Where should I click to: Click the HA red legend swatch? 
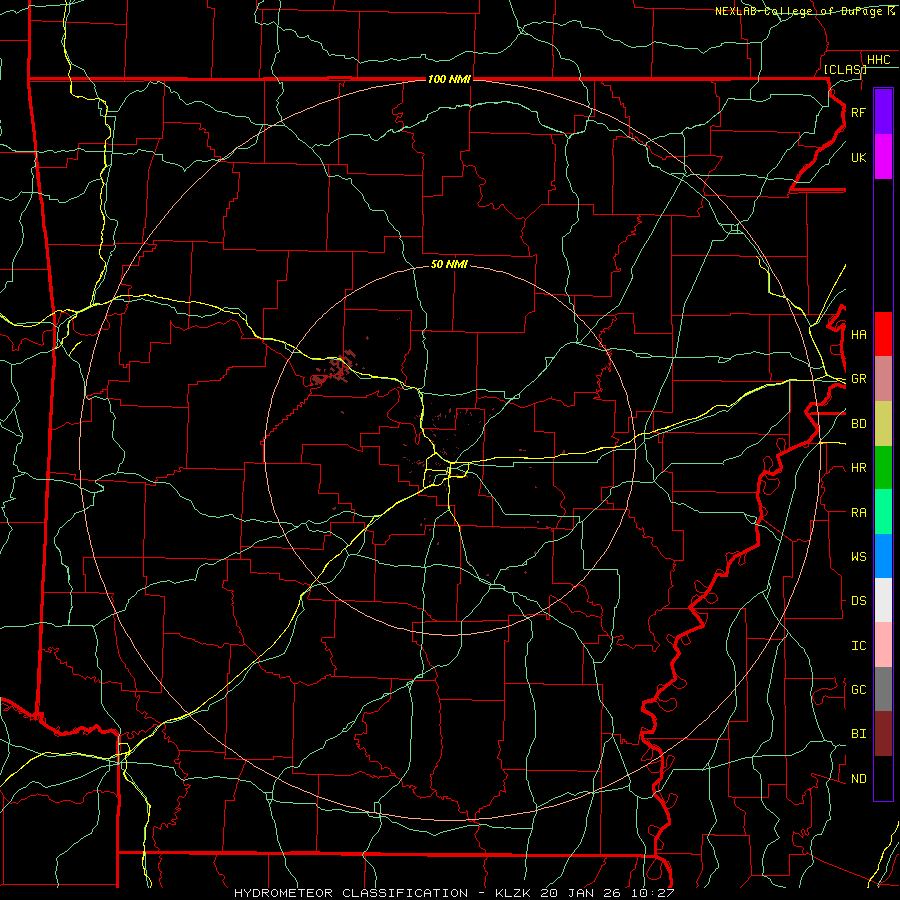(883, 334)
